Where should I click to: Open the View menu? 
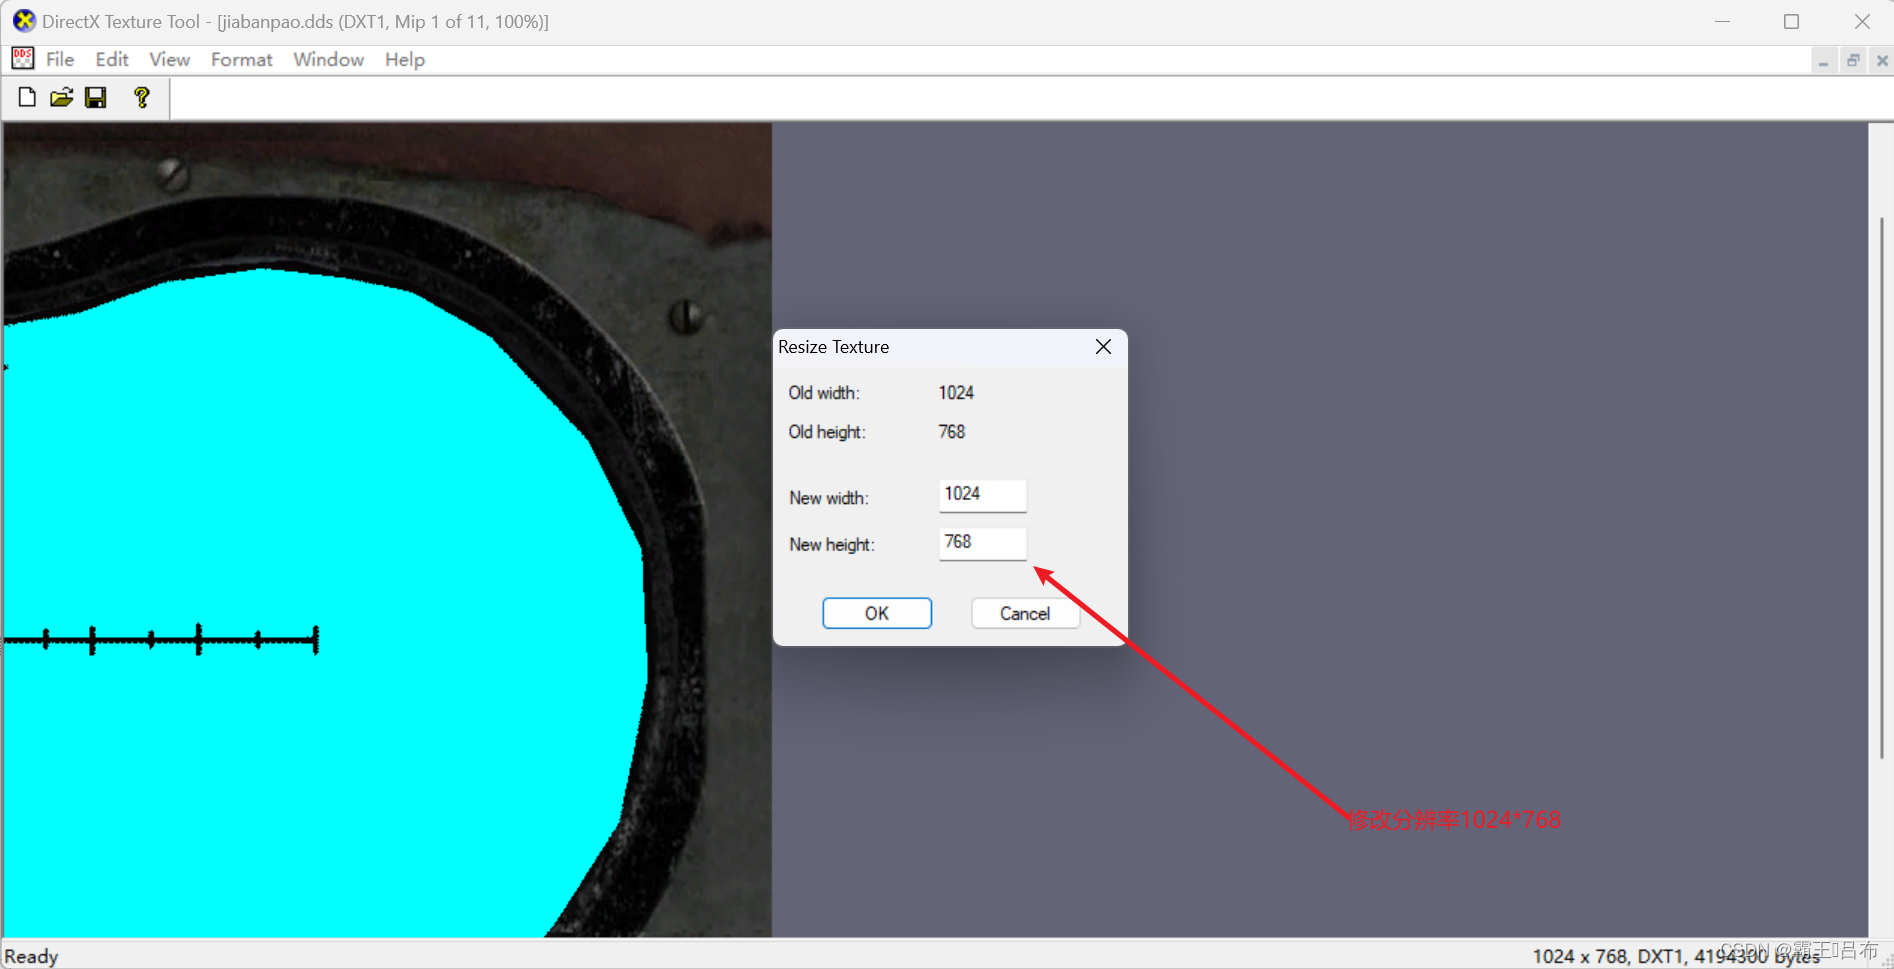pos(168,59)
